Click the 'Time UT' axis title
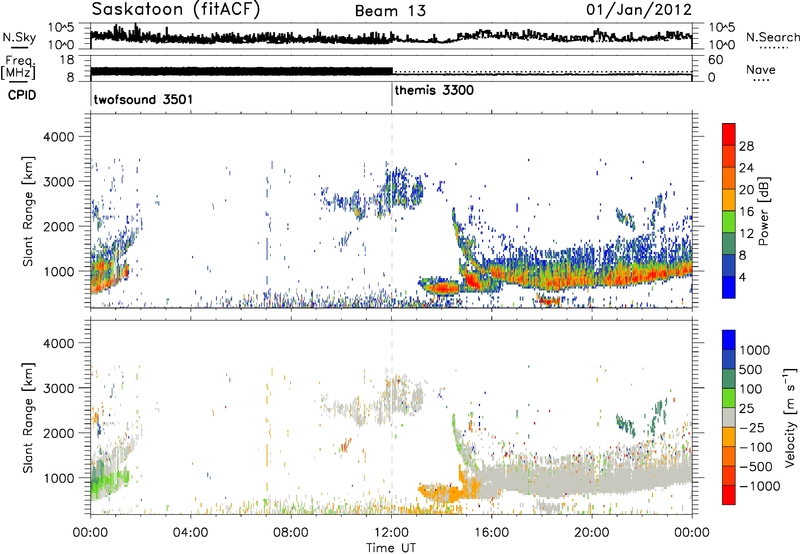 click(x=391, y=548)
